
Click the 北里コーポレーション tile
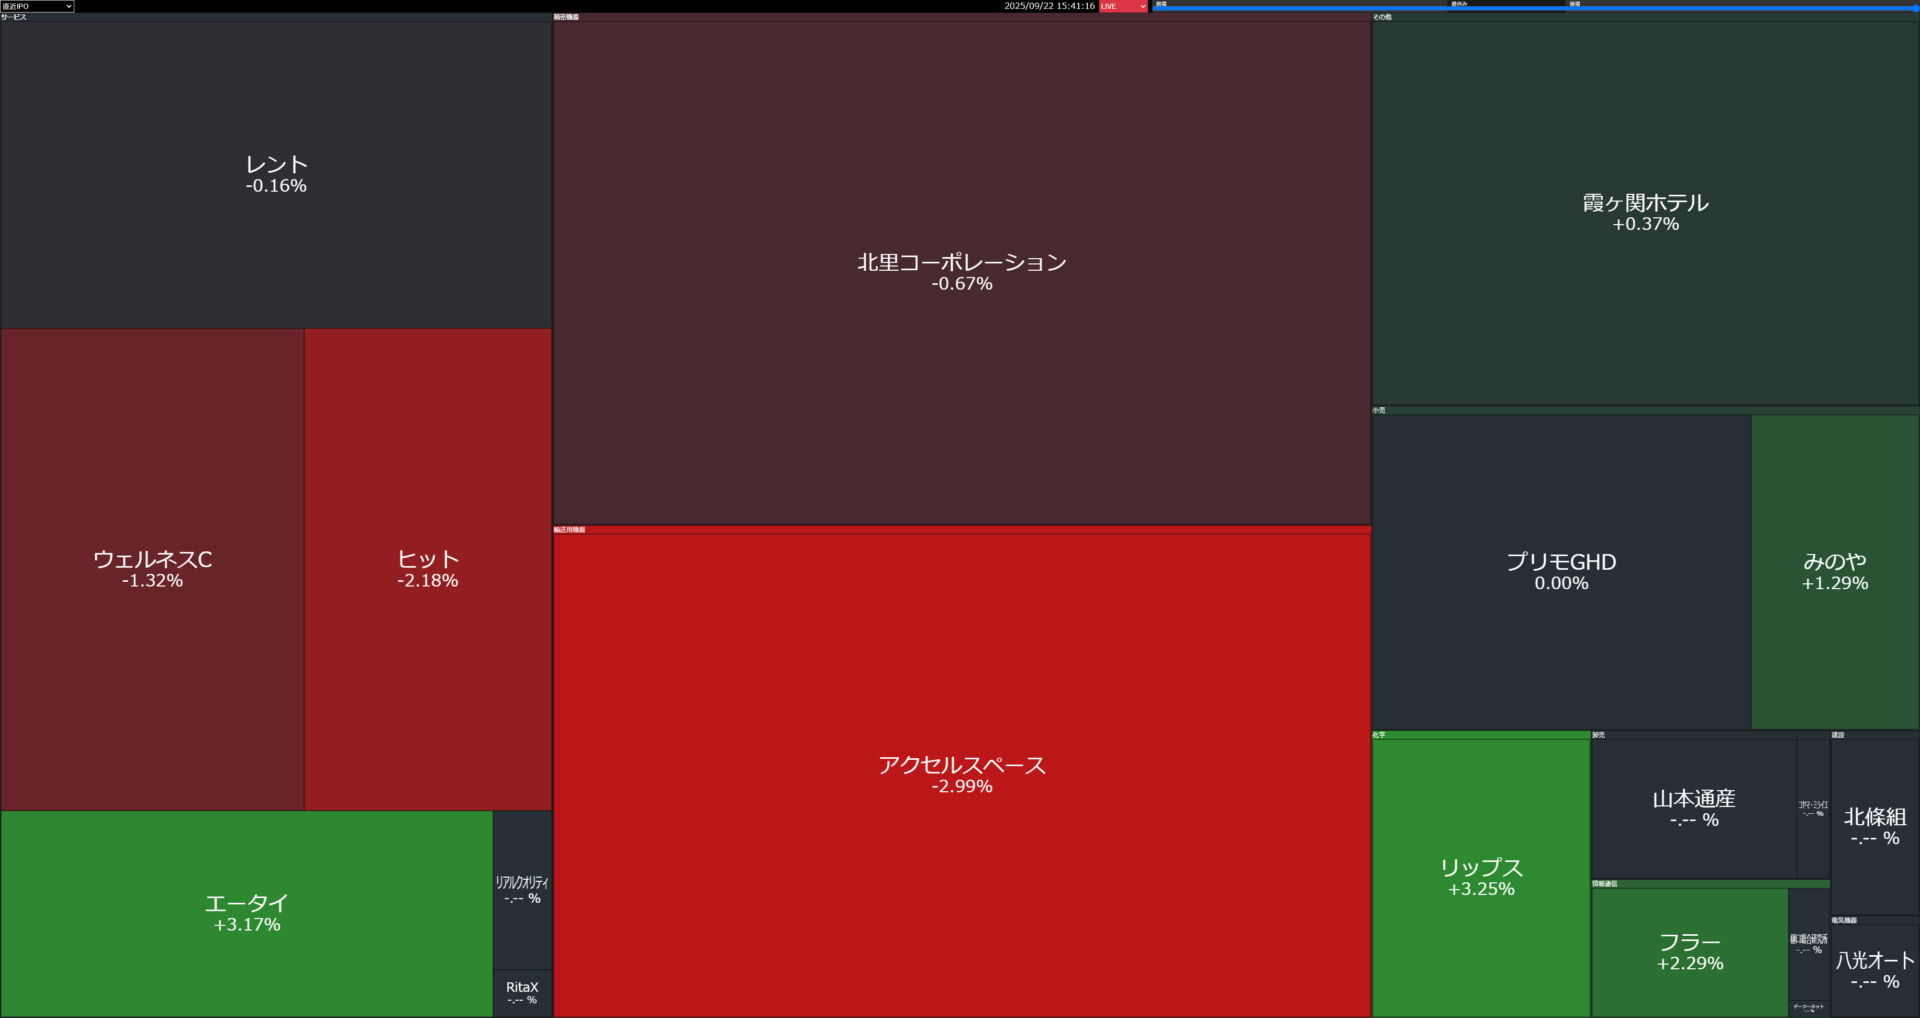[x=961, y=272]
